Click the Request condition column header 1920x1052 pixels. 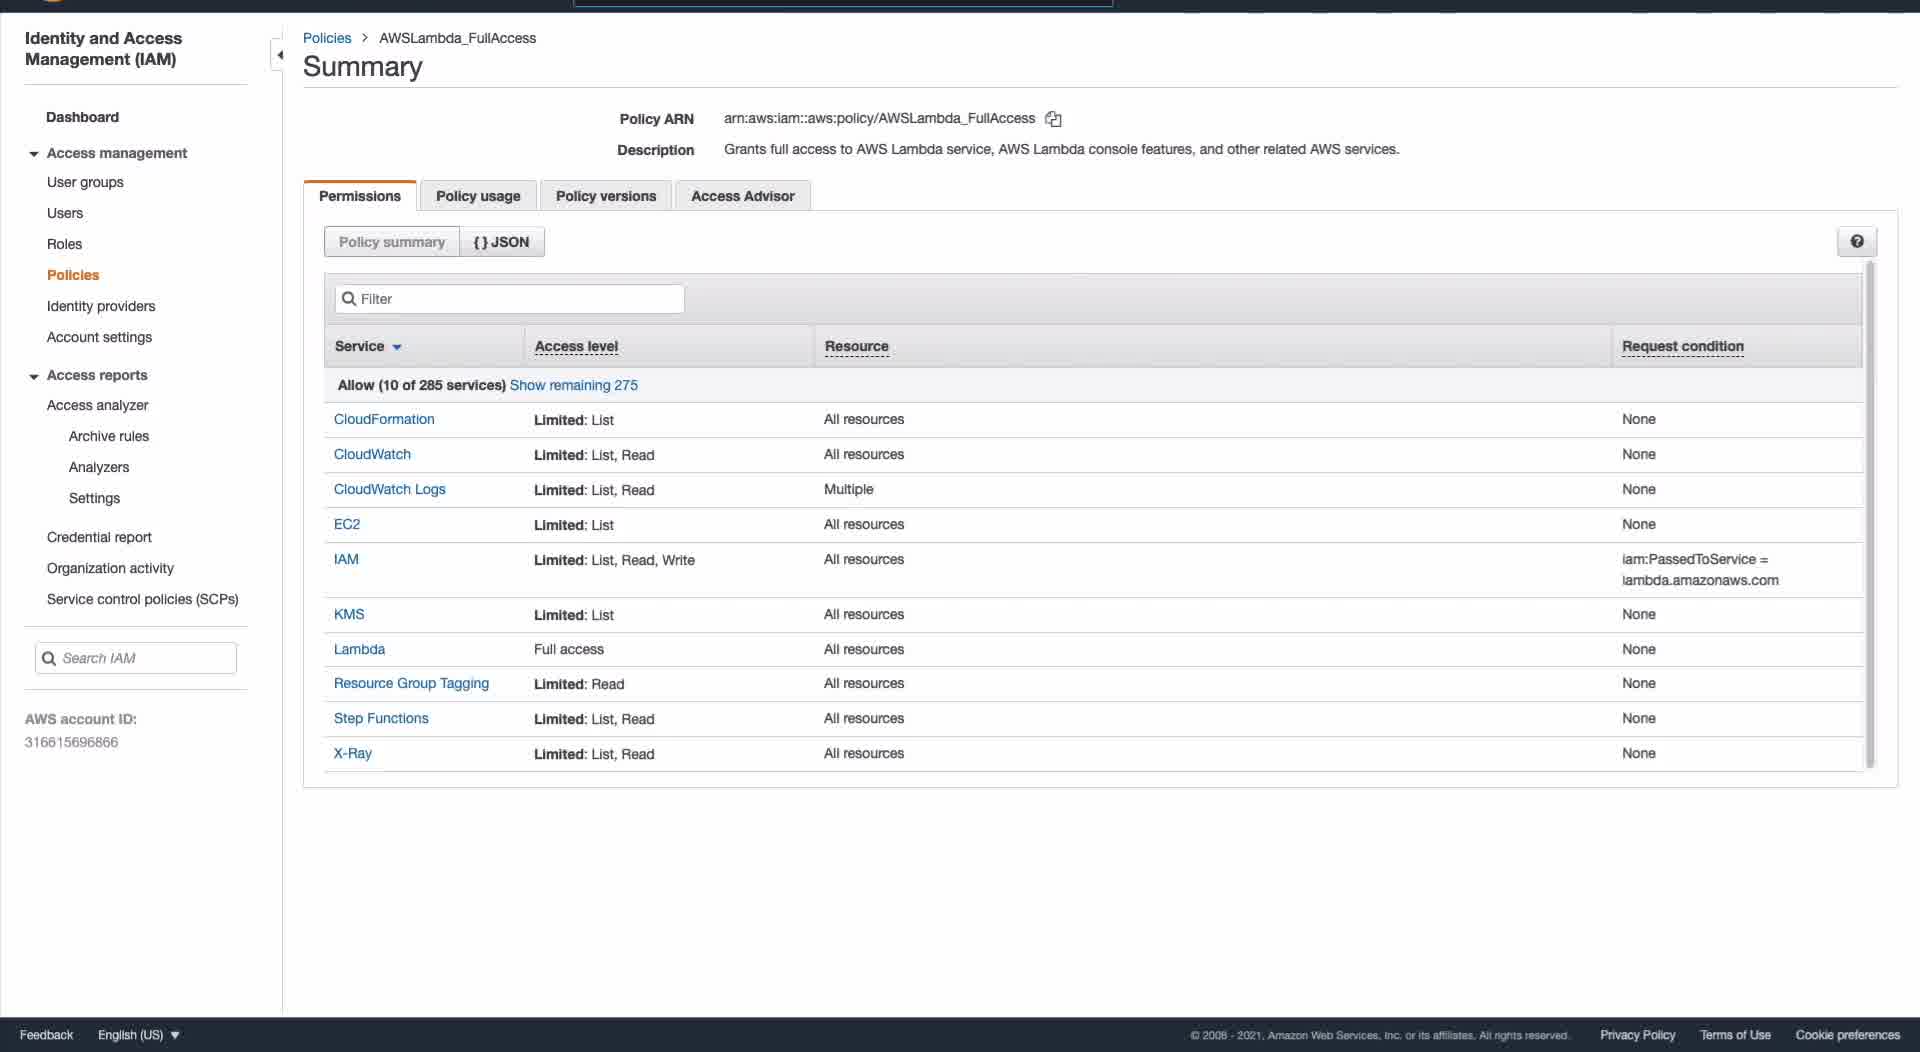[1683, 346]
